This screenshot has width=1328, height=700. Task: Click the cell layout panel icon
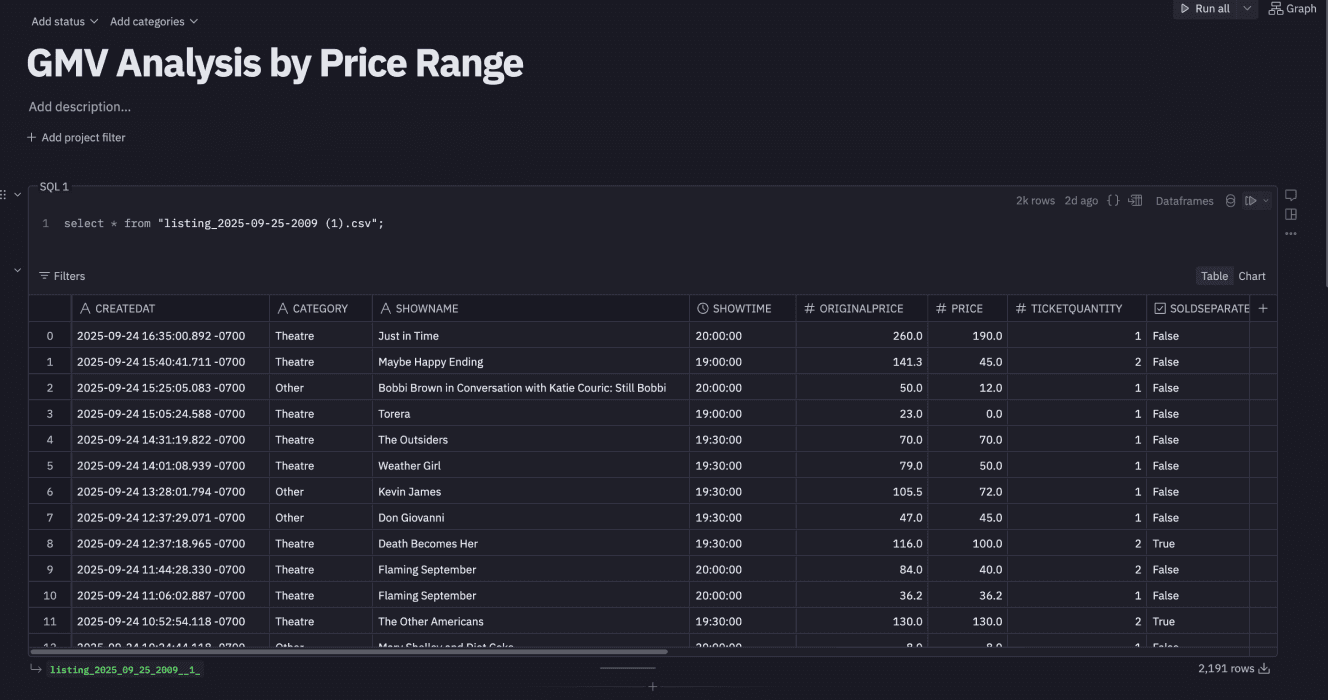pyautogui.click(x=1291, y=214)
